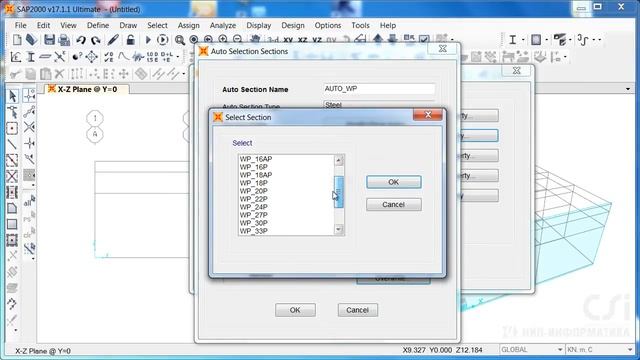The image size is (640, 360).
Task: Click the section list scroll down arrow
Action: point(339,230)
